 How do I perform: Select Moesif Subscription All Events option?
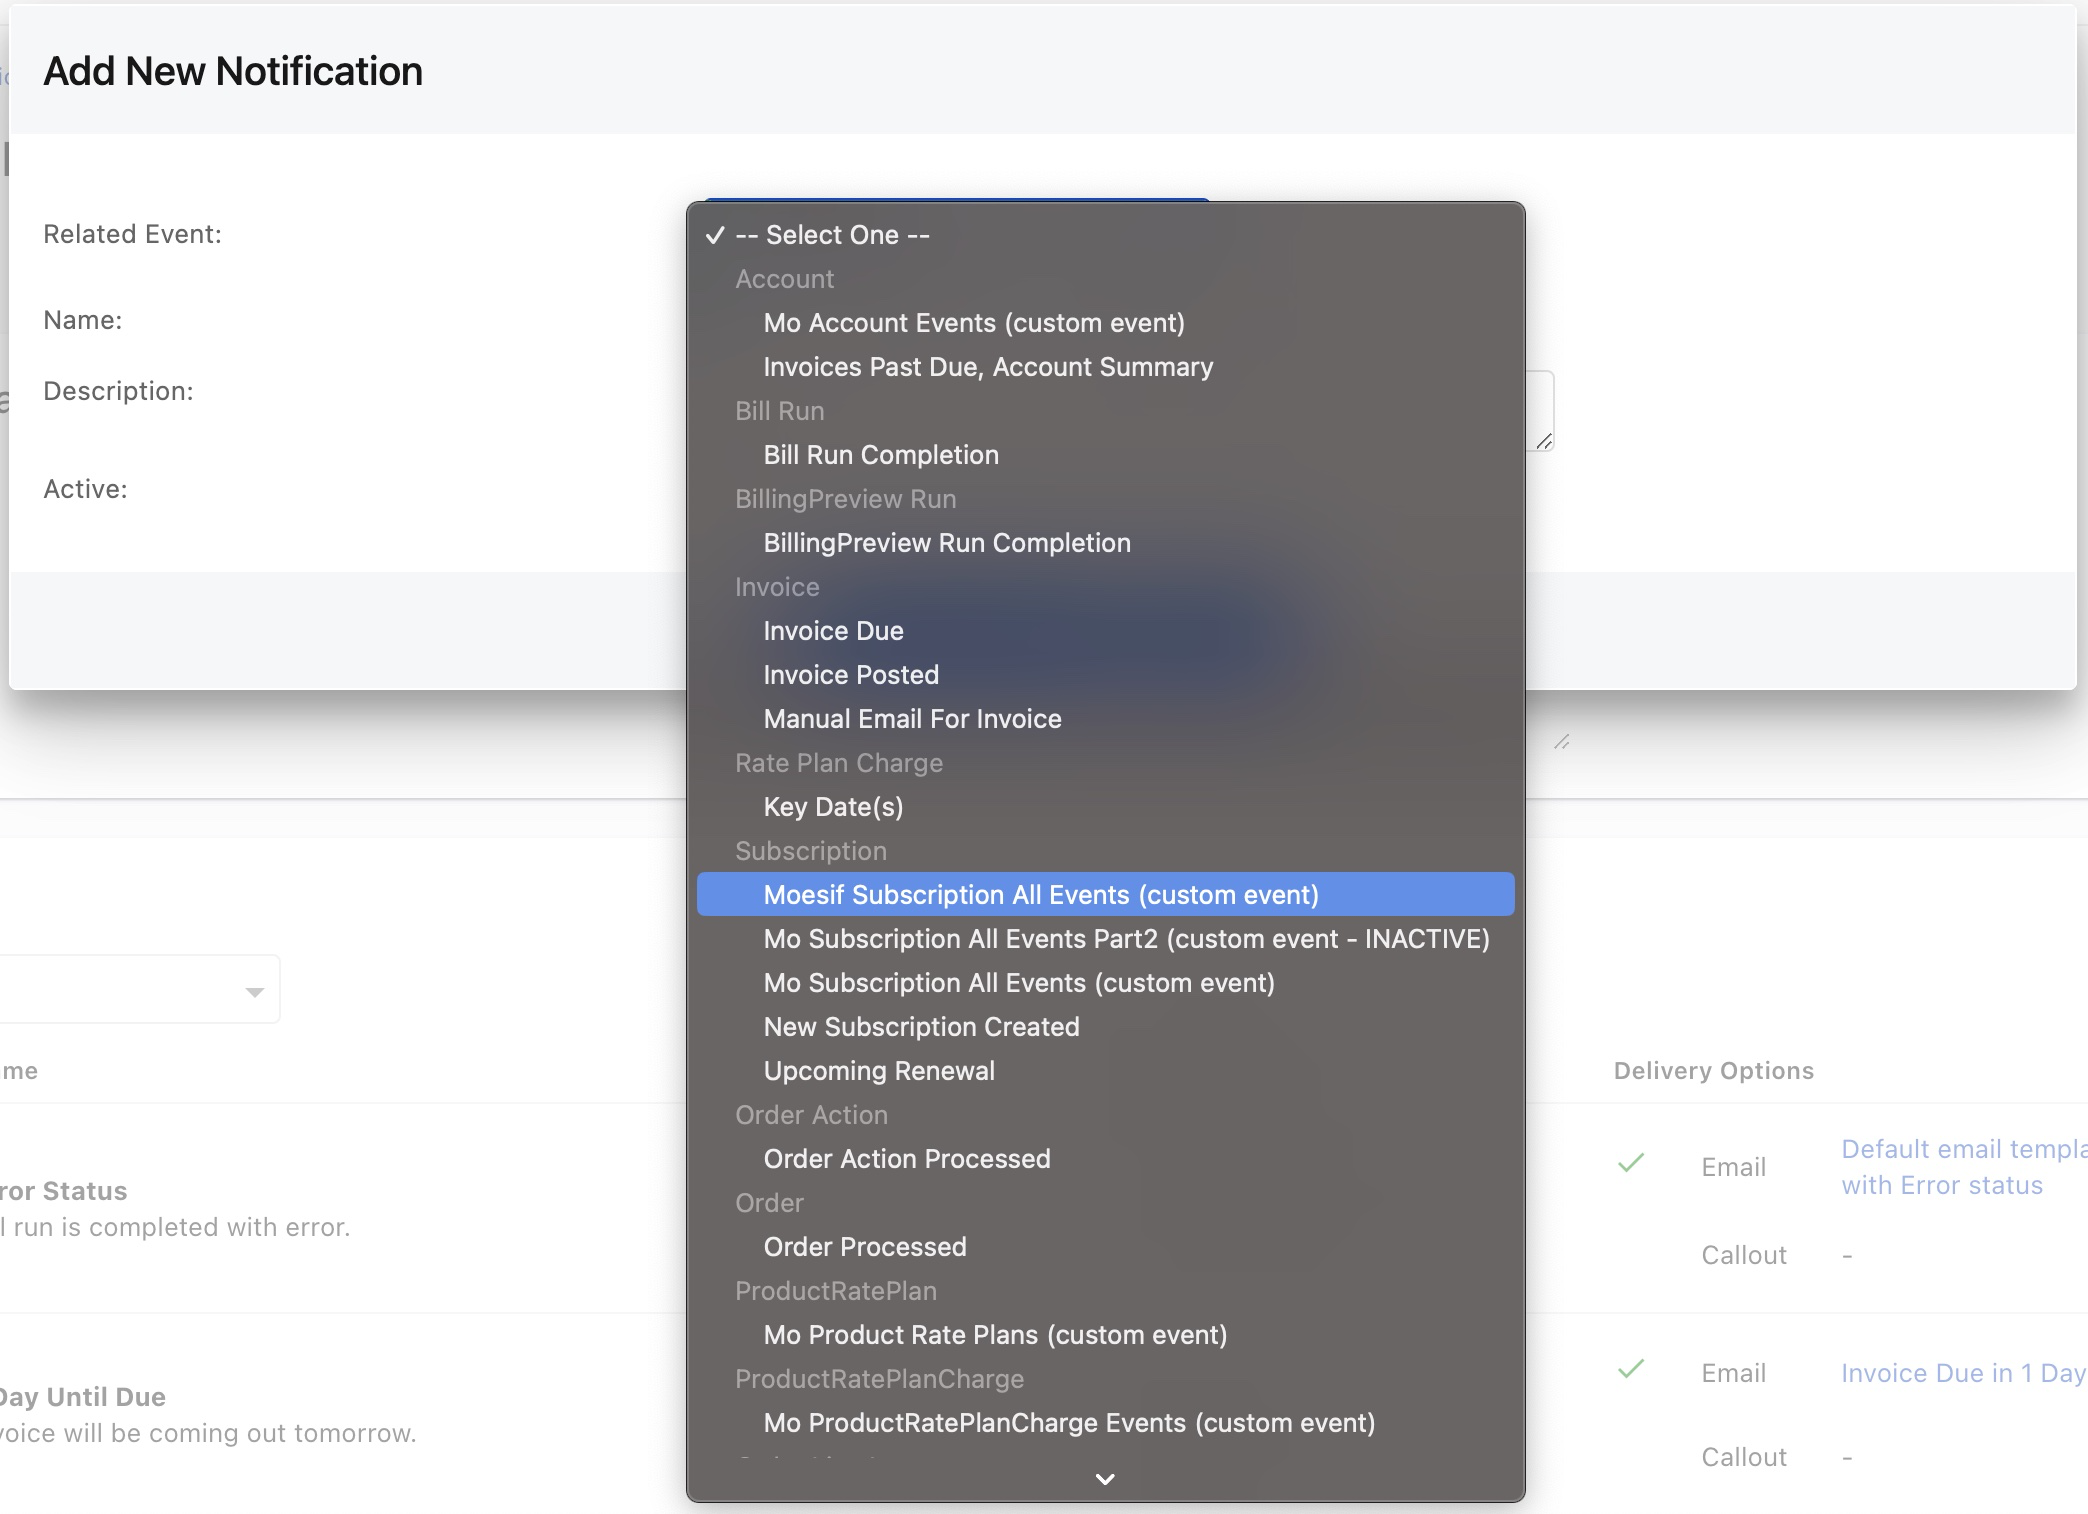(1040, 894)
